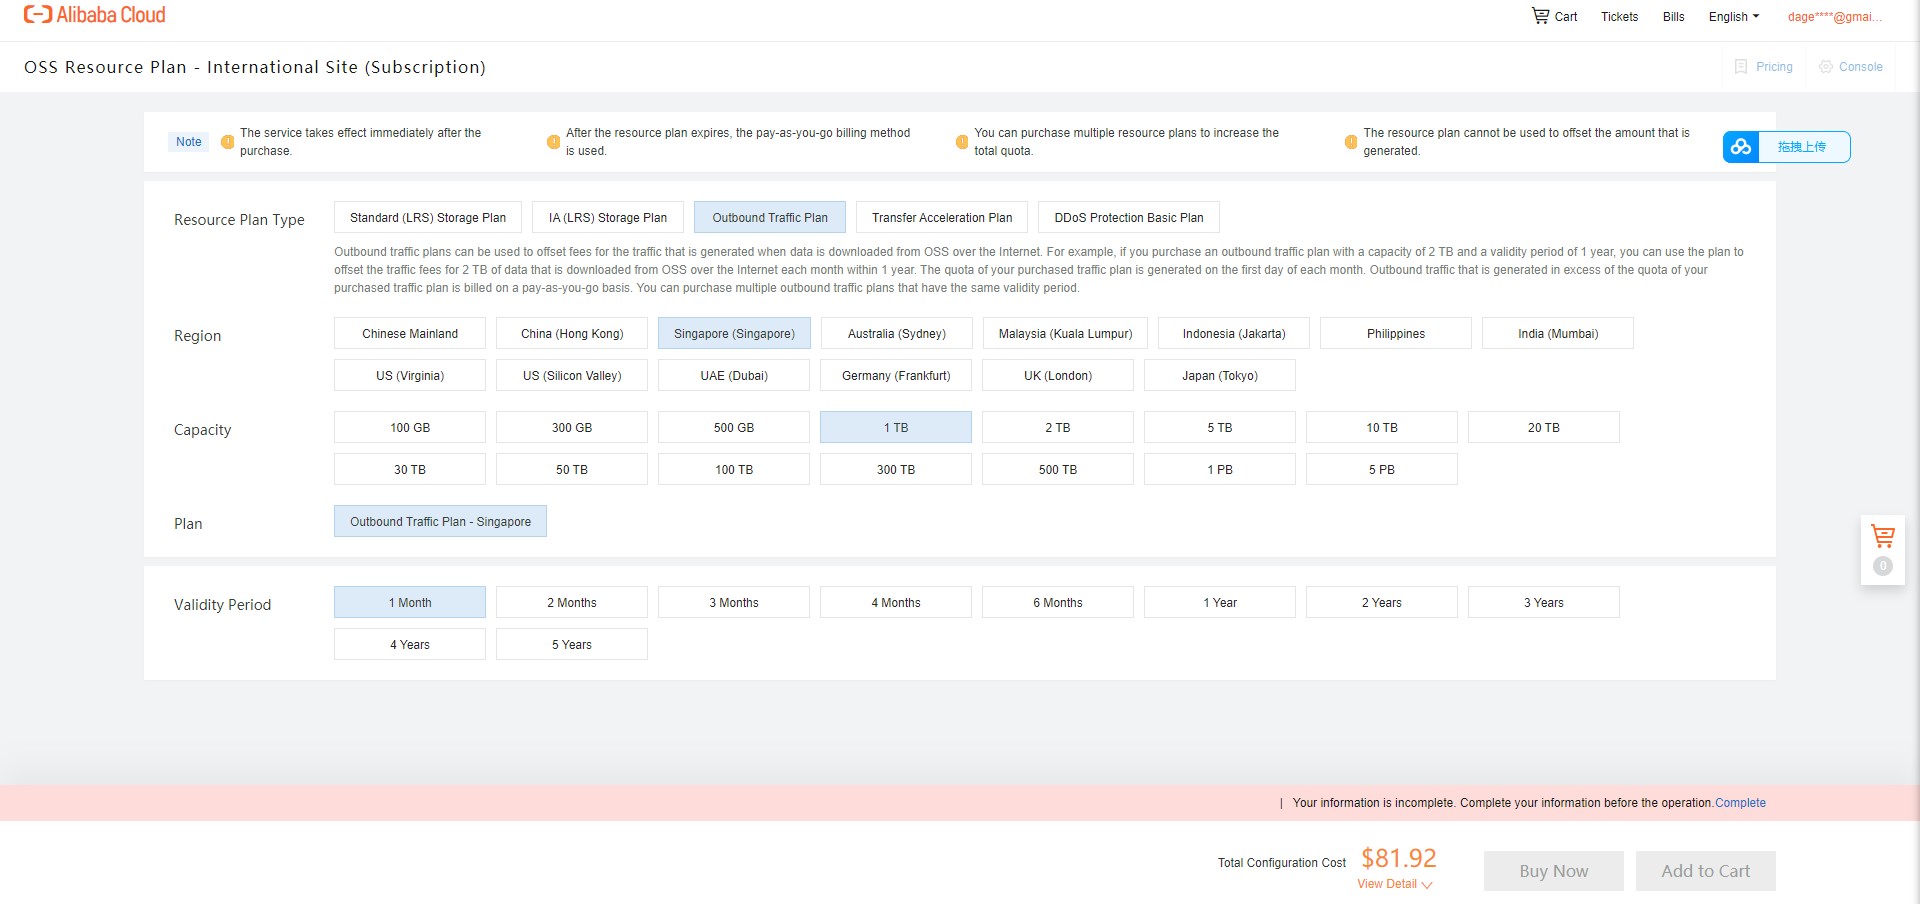
Task: Choose Japan (Tokyo) region
Action: coord(1219,376)
